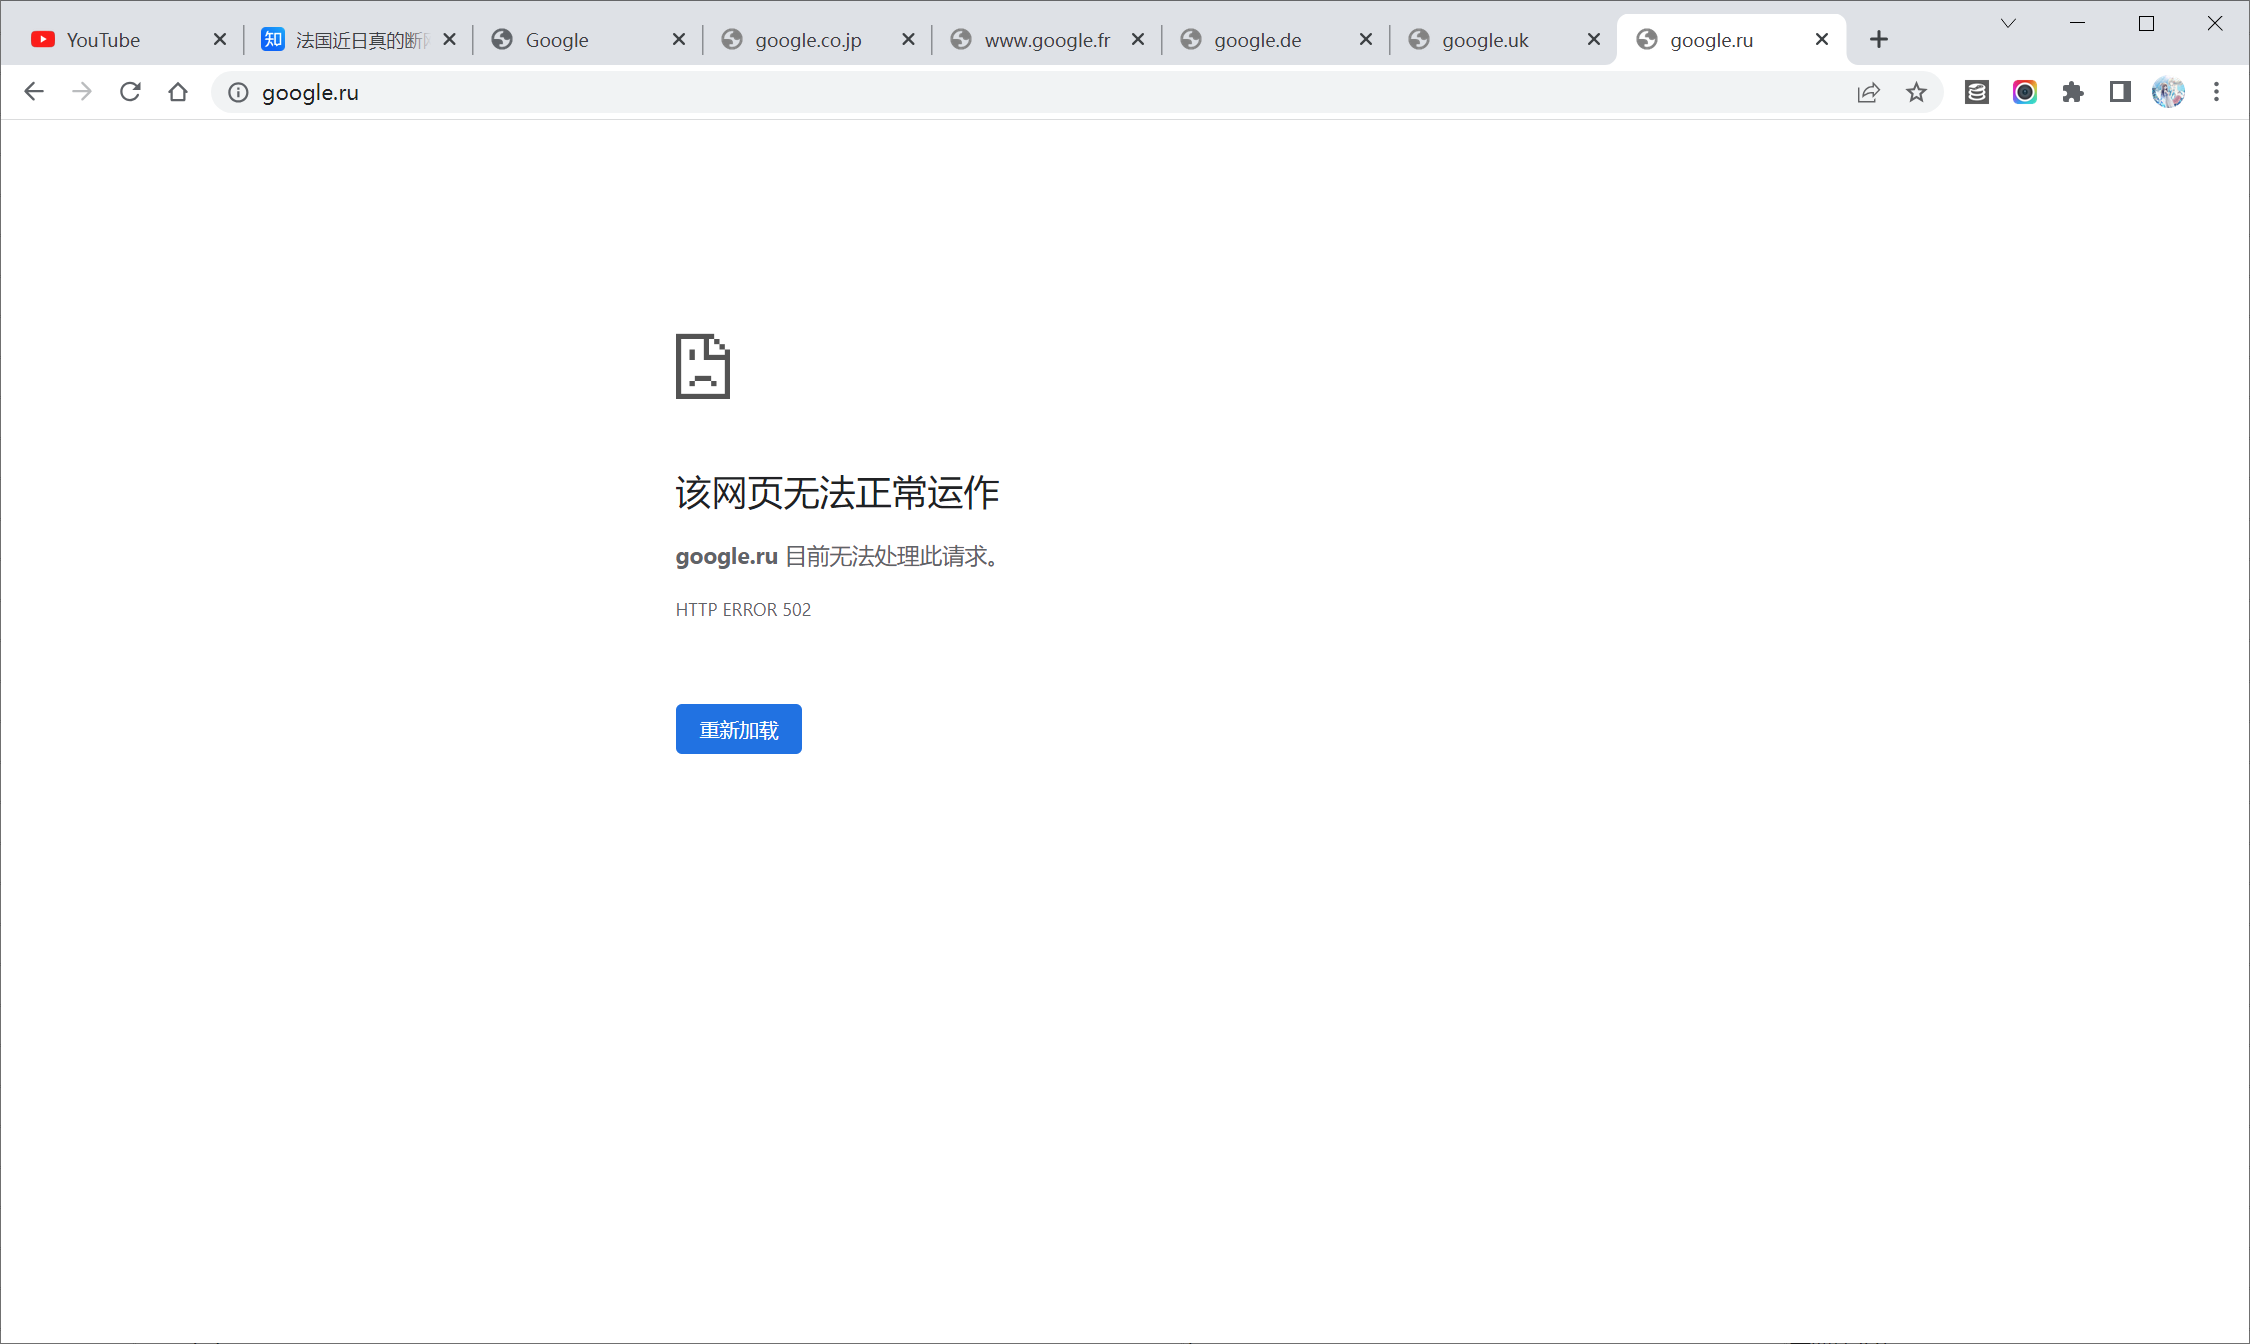View site information icon in address bar
The image size is (2250, 1344).
click(238, 92)
